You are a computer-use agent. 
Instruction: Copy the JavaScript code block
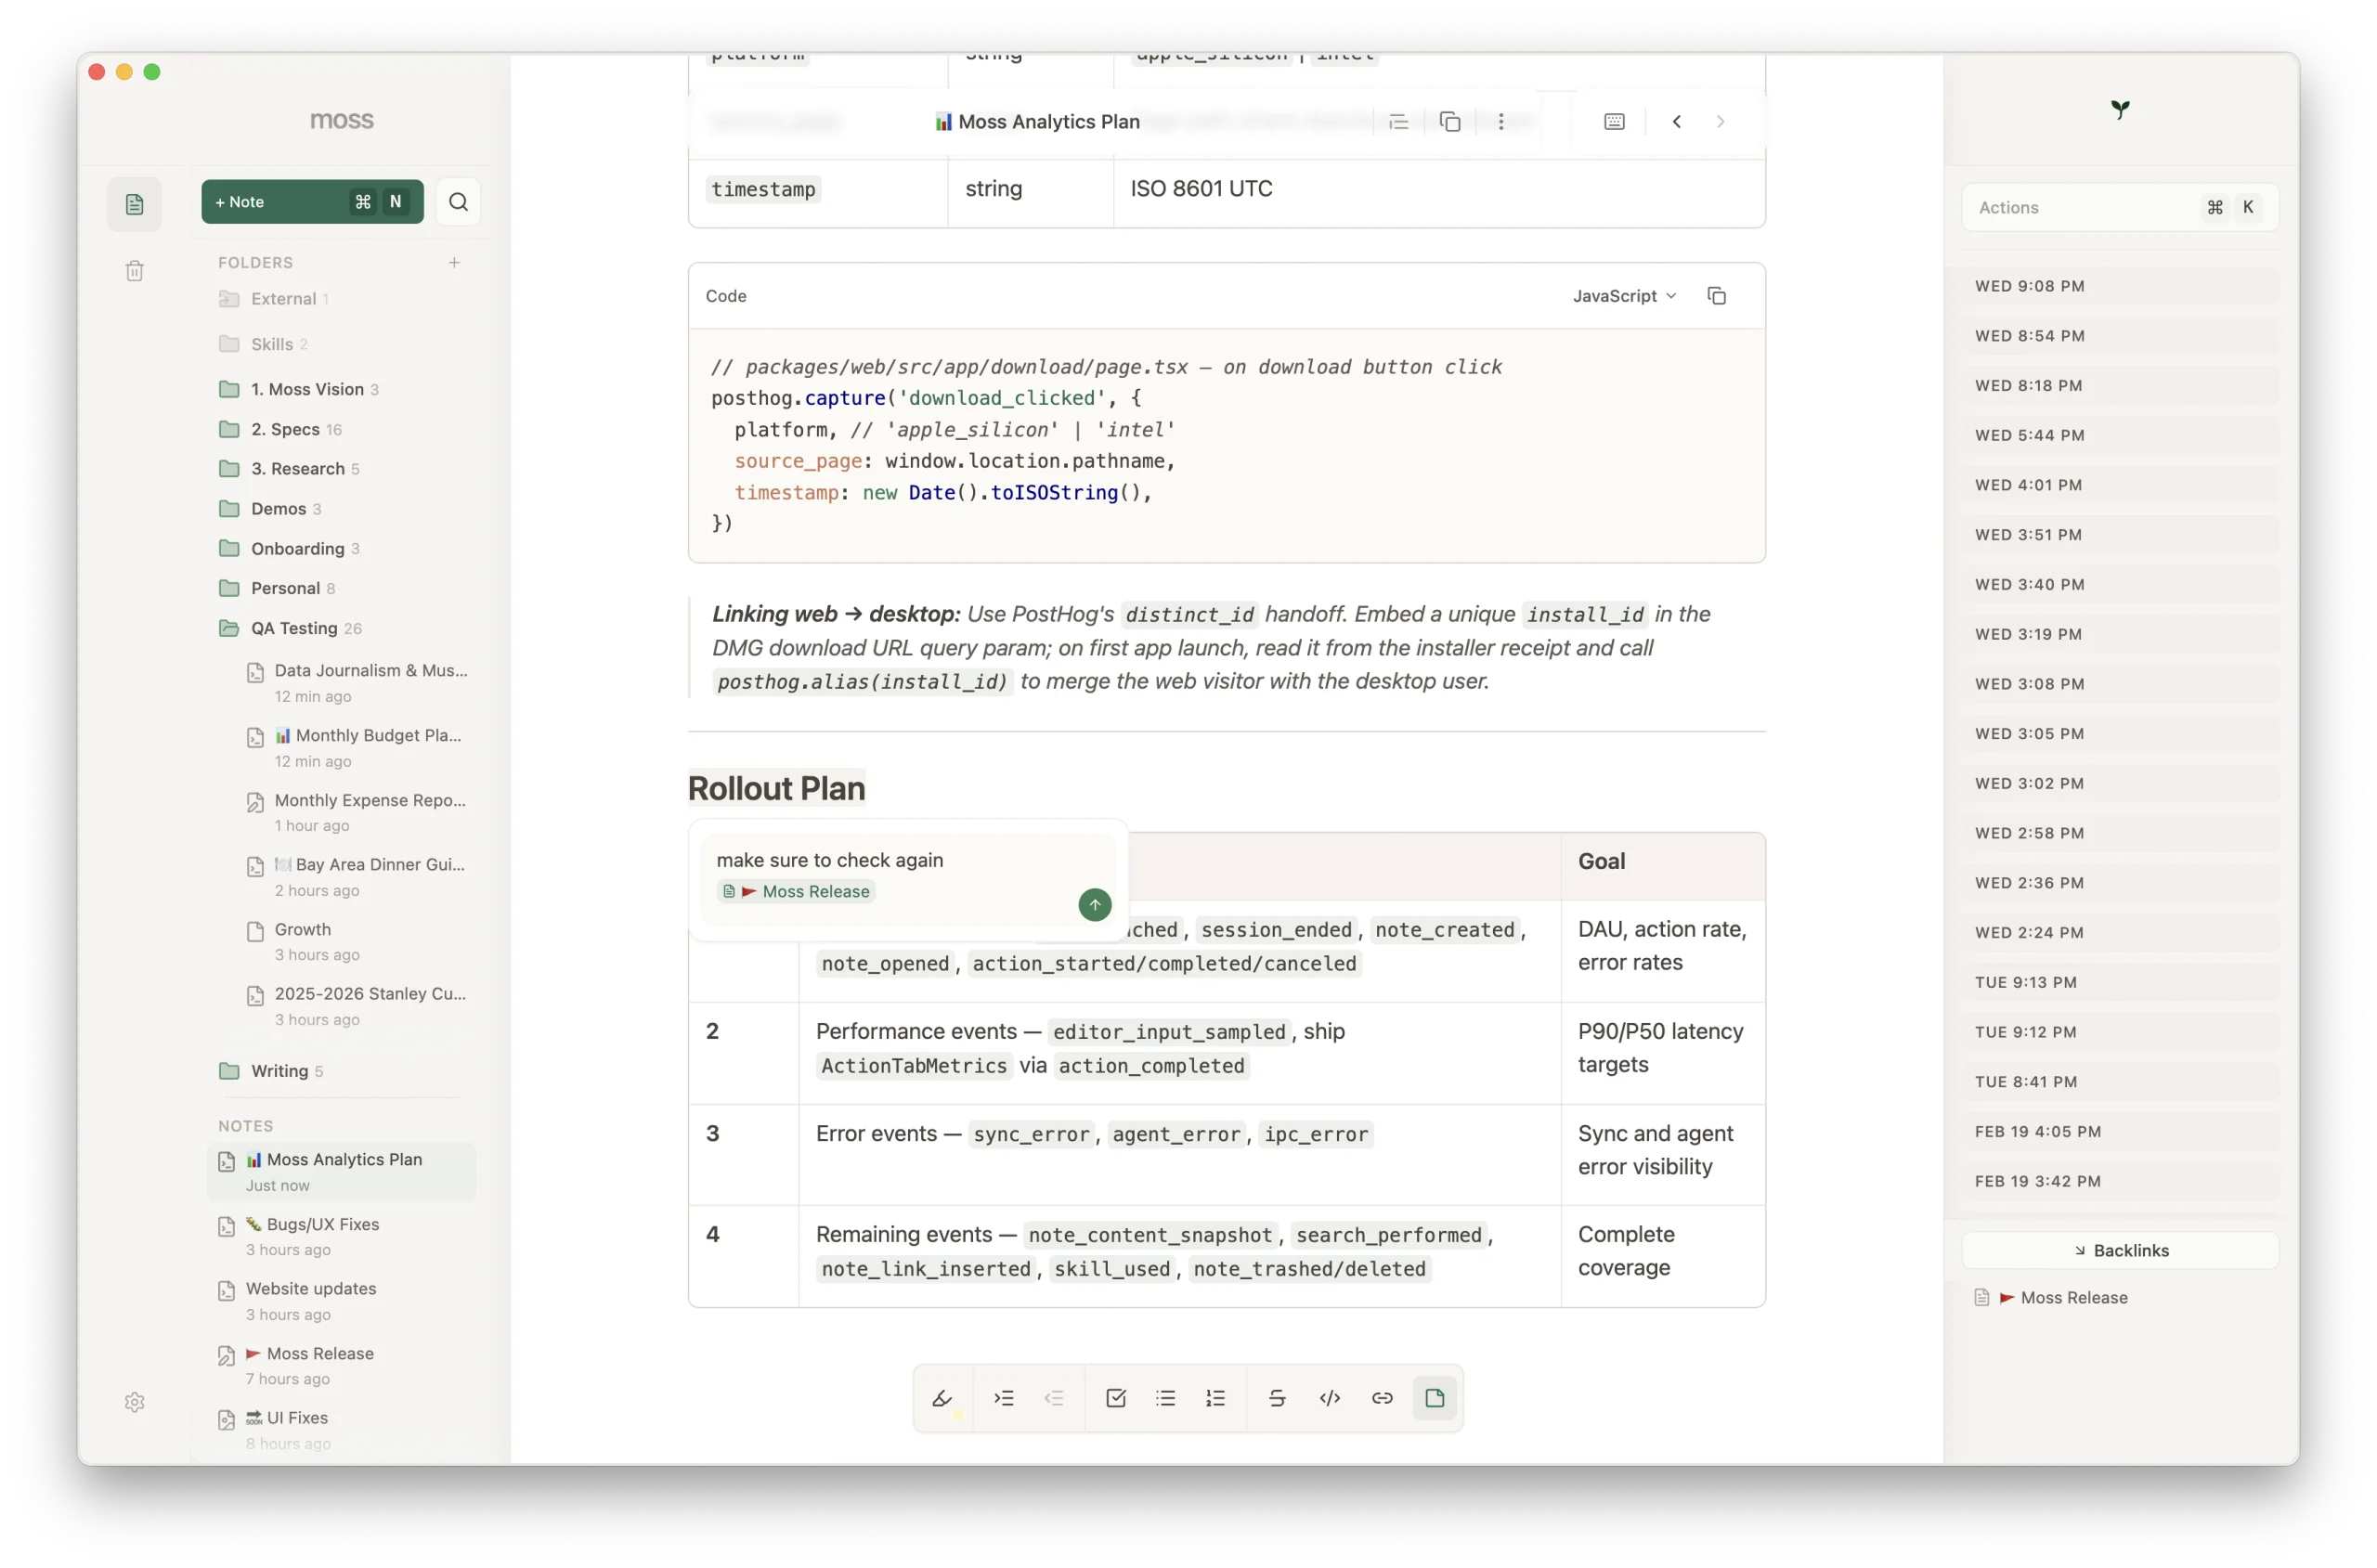(x=1717, y=296)
